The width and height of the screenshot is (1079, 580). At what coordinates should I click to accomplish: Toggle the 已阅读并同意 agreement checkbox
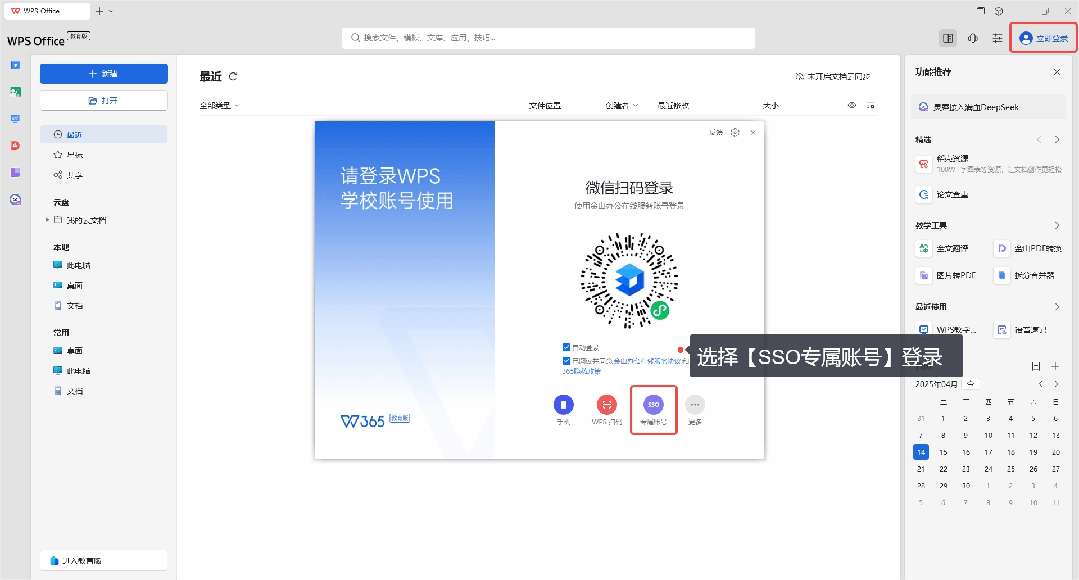pyautogui.click(x=566, y=361)
